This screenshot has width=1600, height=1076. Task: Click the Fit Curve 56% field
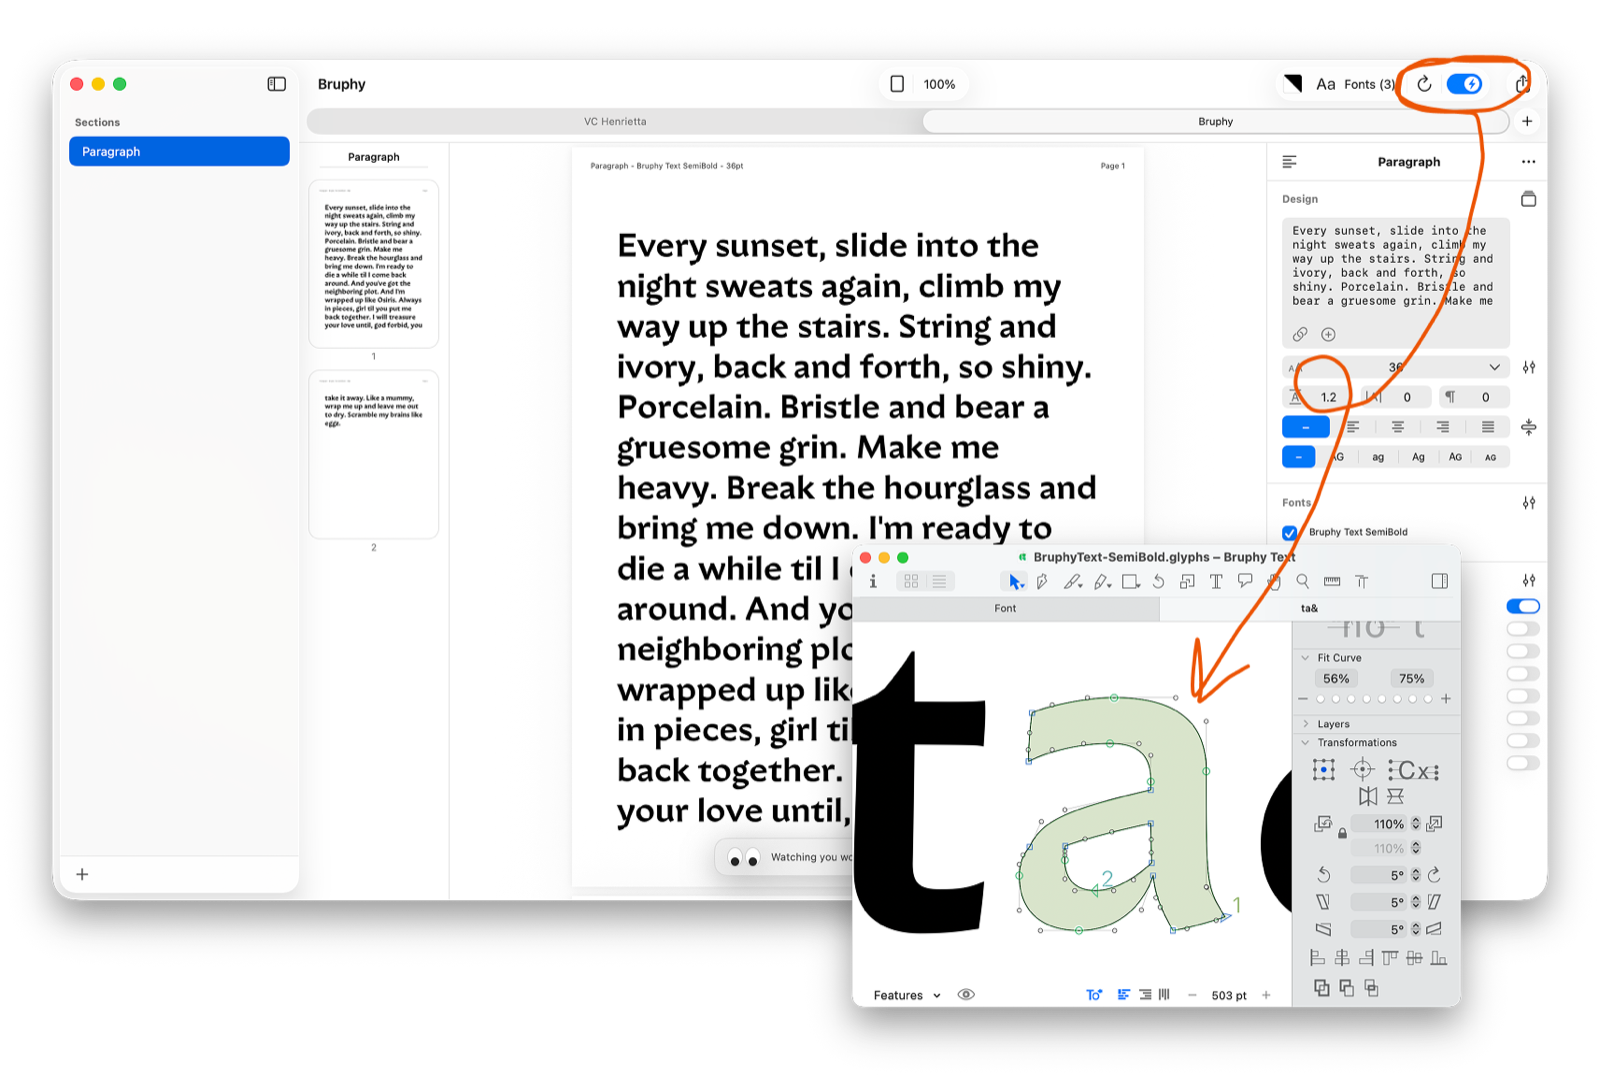[1336, 678]
